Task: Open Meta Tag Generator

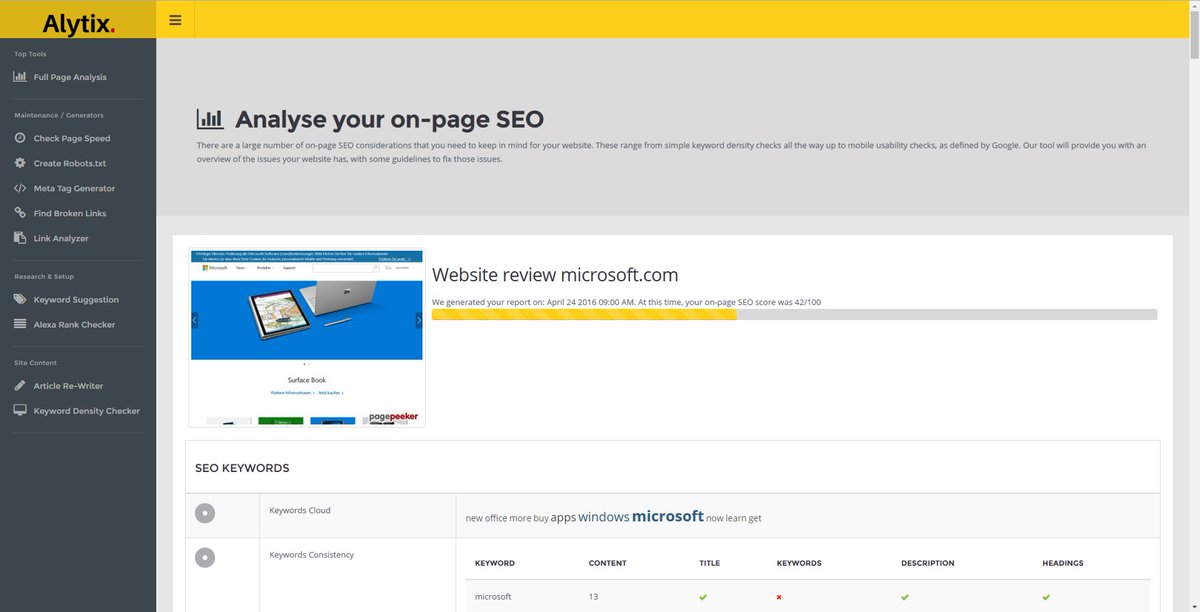Action: pyautogui.click(x=74, y=188)
